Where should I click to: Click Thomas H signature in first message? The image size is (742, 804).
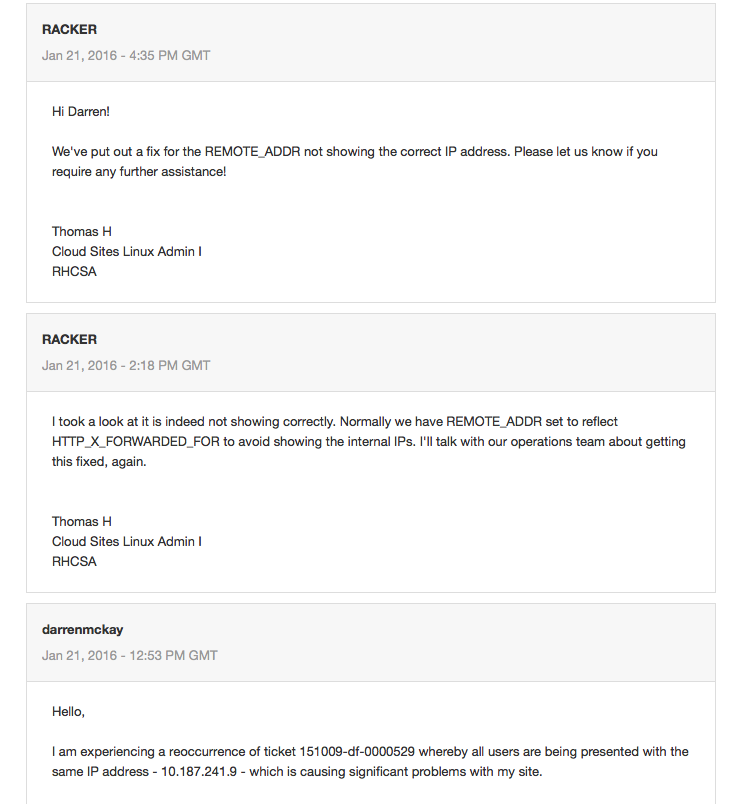(82, 232)
